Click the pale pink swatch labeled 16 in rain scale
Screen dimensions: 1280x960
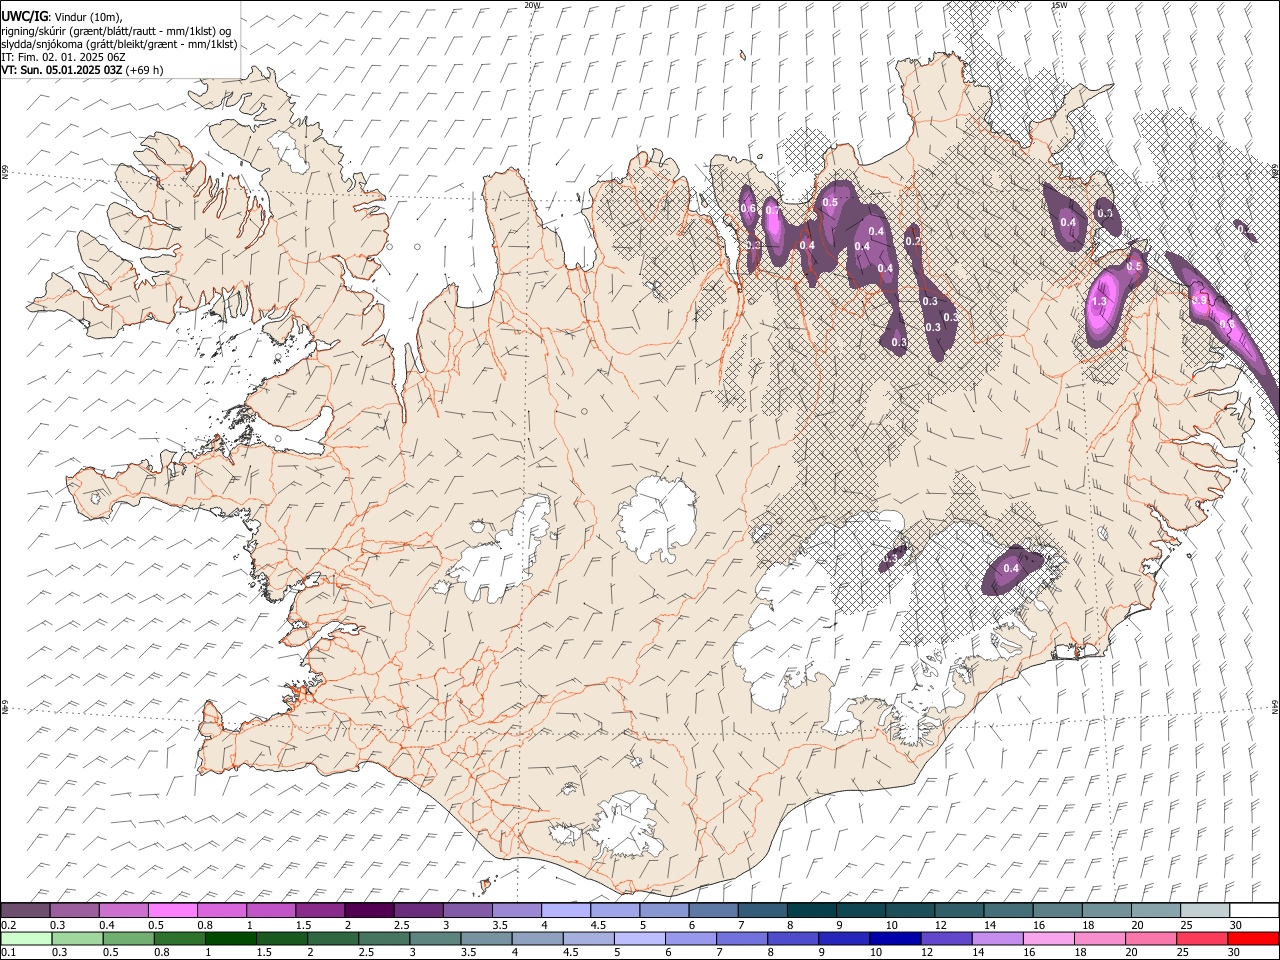(x=1049, y=938)
